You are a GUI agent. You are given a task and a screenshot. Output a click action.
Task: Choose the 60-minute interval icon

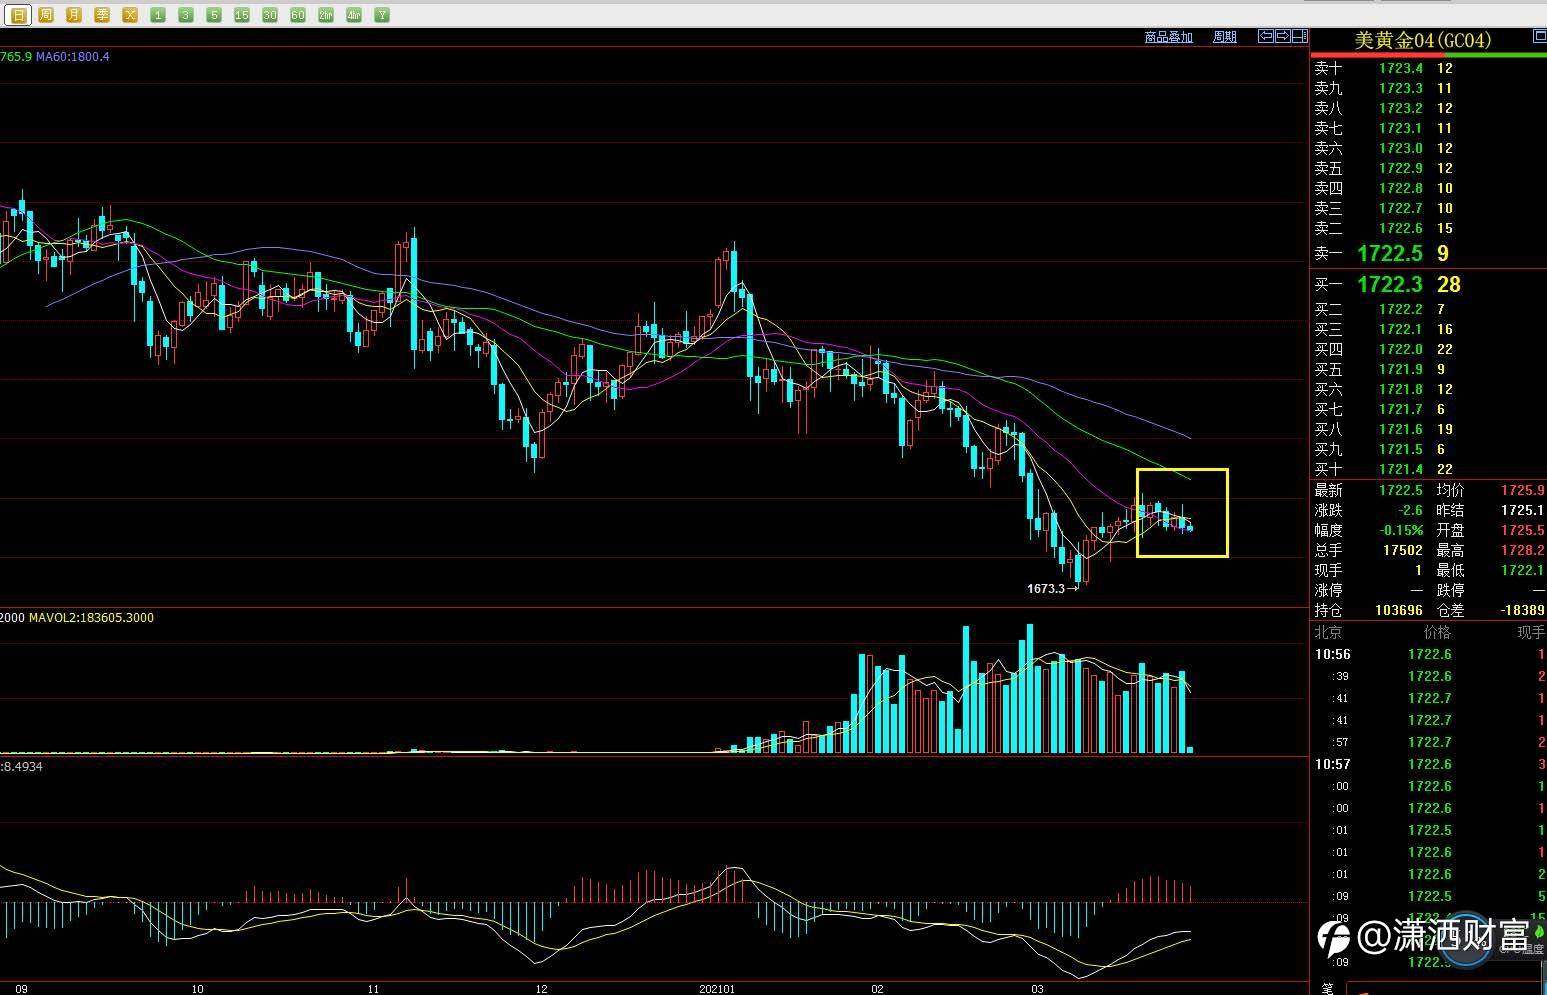click(298, 15)
